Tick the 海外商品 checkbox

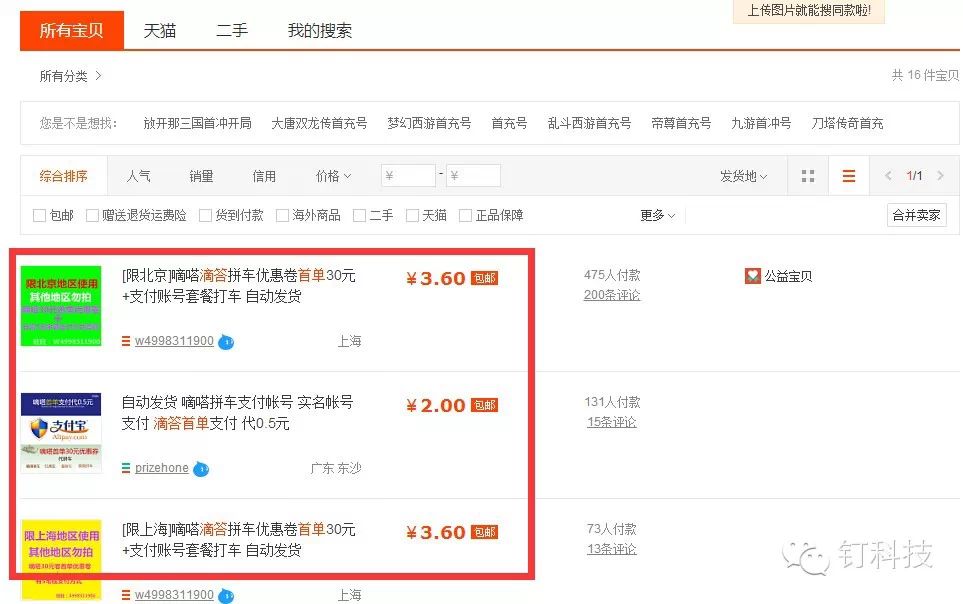point(282,216)
